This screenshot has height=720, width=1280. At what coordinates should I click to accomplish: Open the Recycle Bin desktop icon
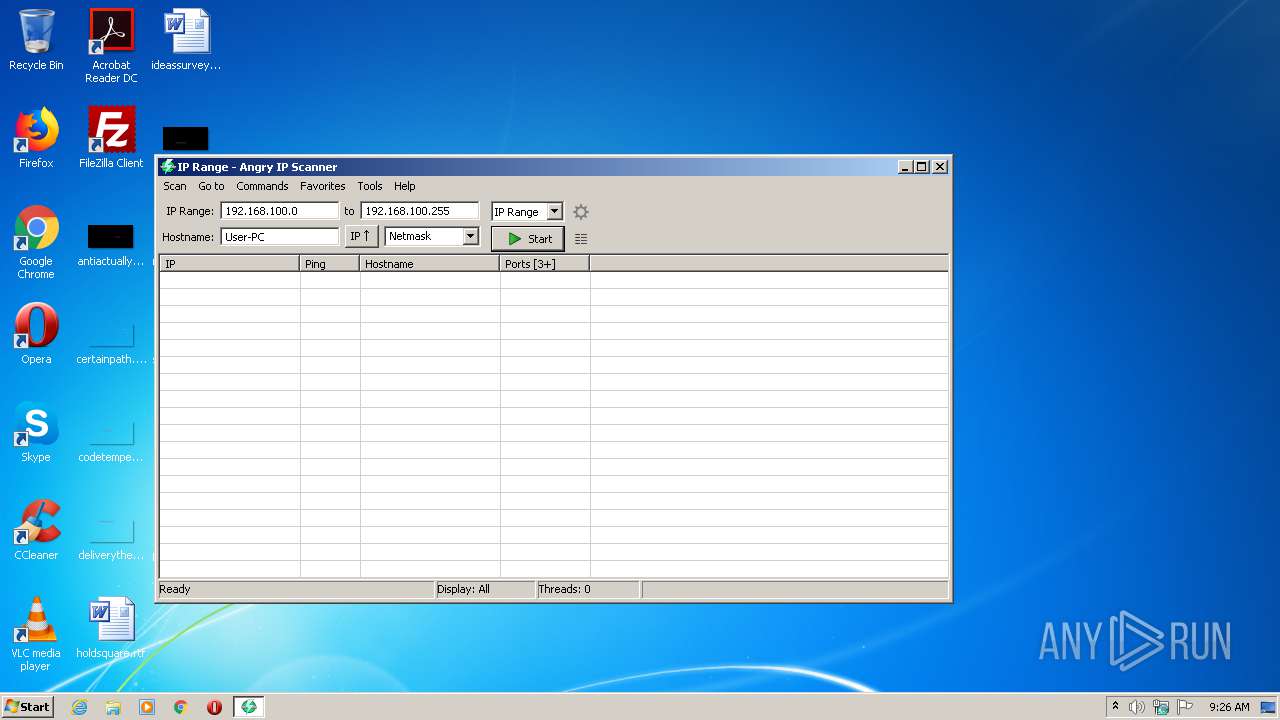tap(36, 41)
